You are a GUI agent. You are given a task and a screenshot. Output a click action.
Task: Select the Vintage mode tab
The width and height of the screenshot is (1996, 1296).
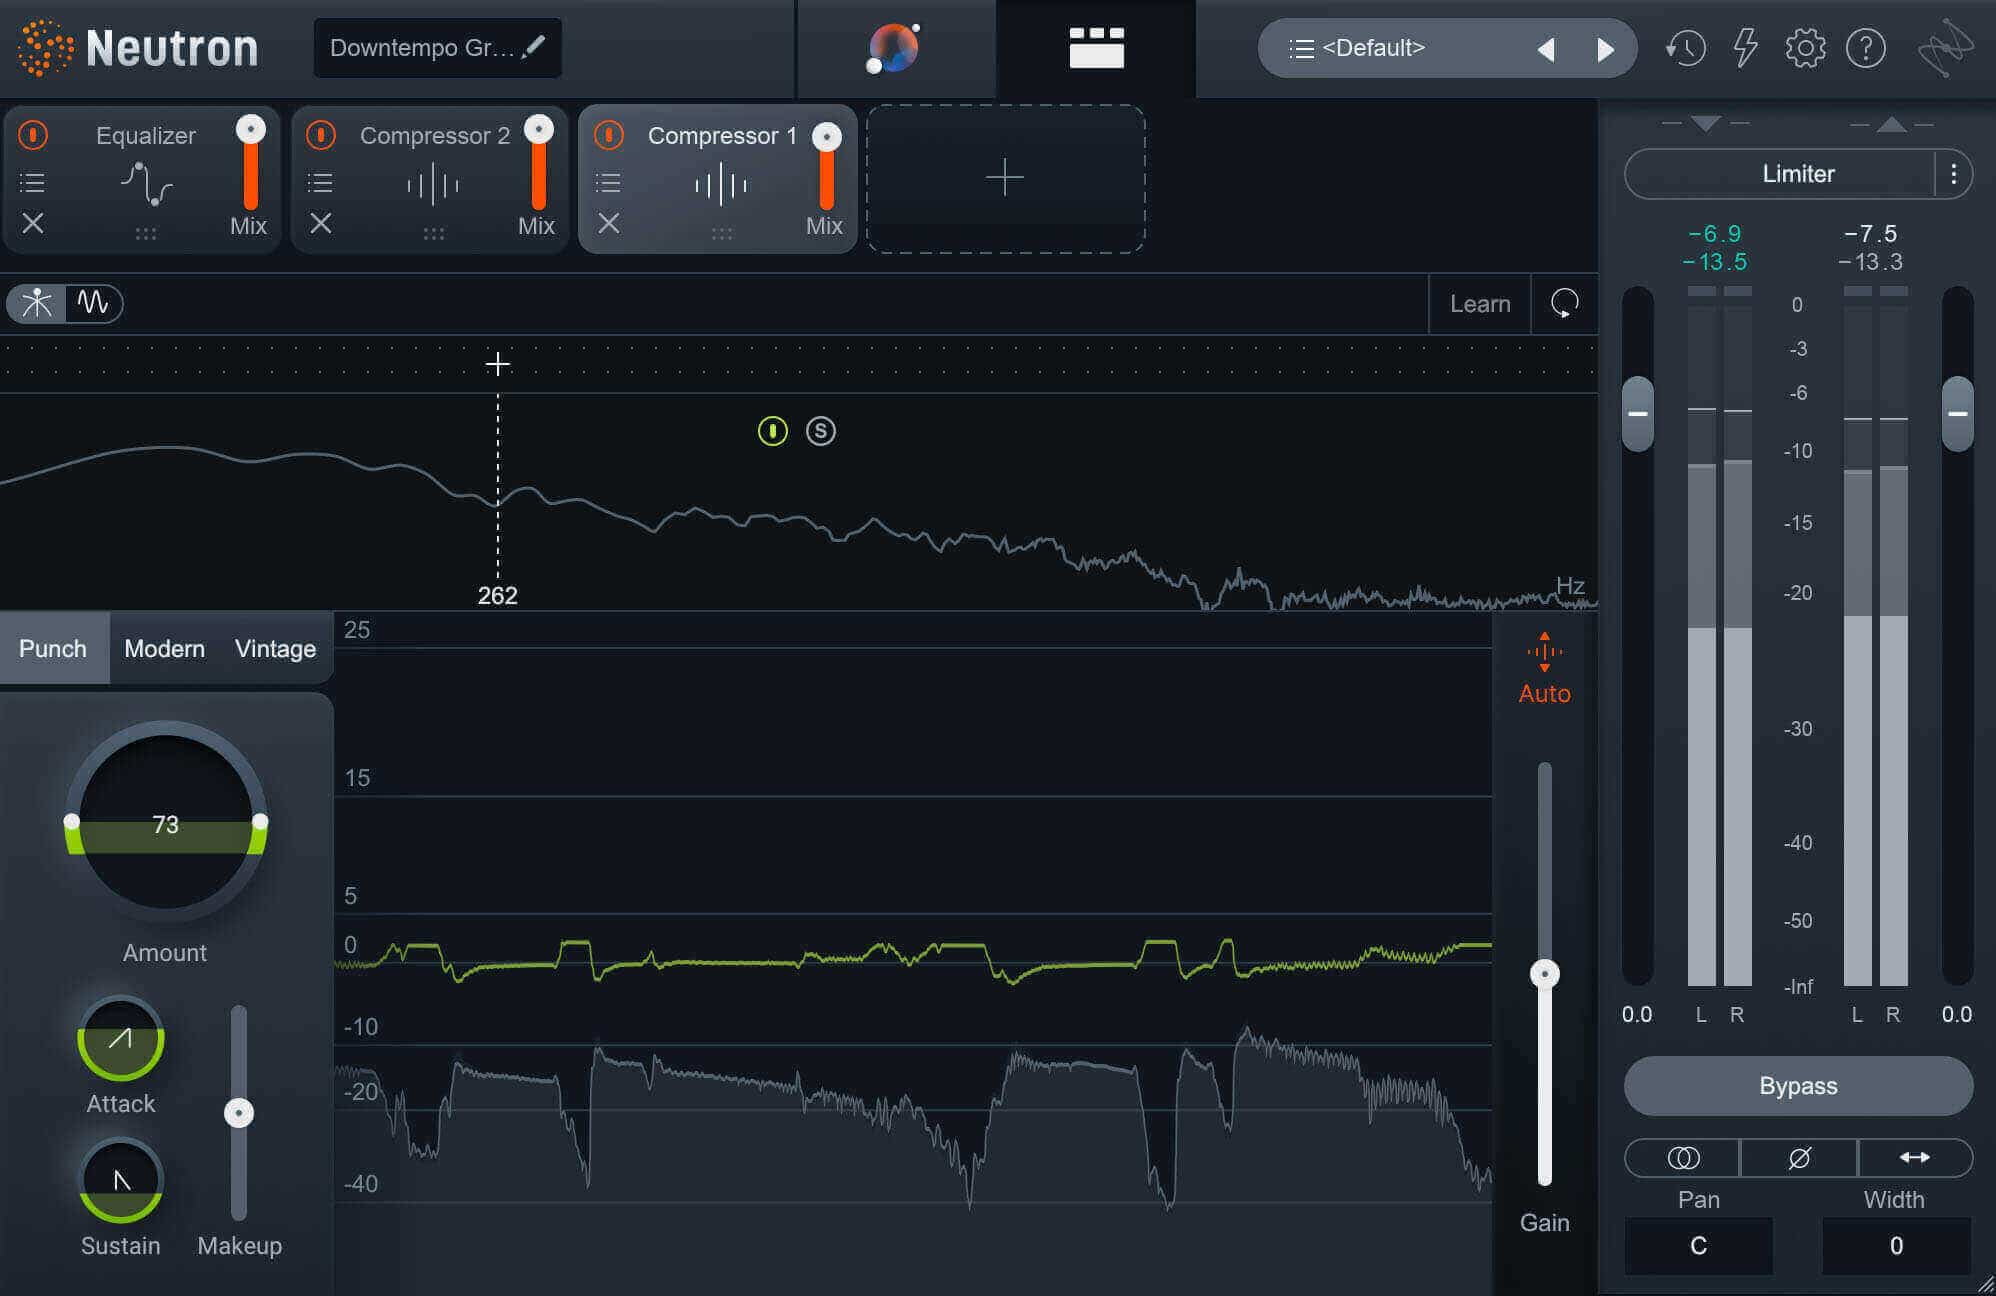click(275, 648)
